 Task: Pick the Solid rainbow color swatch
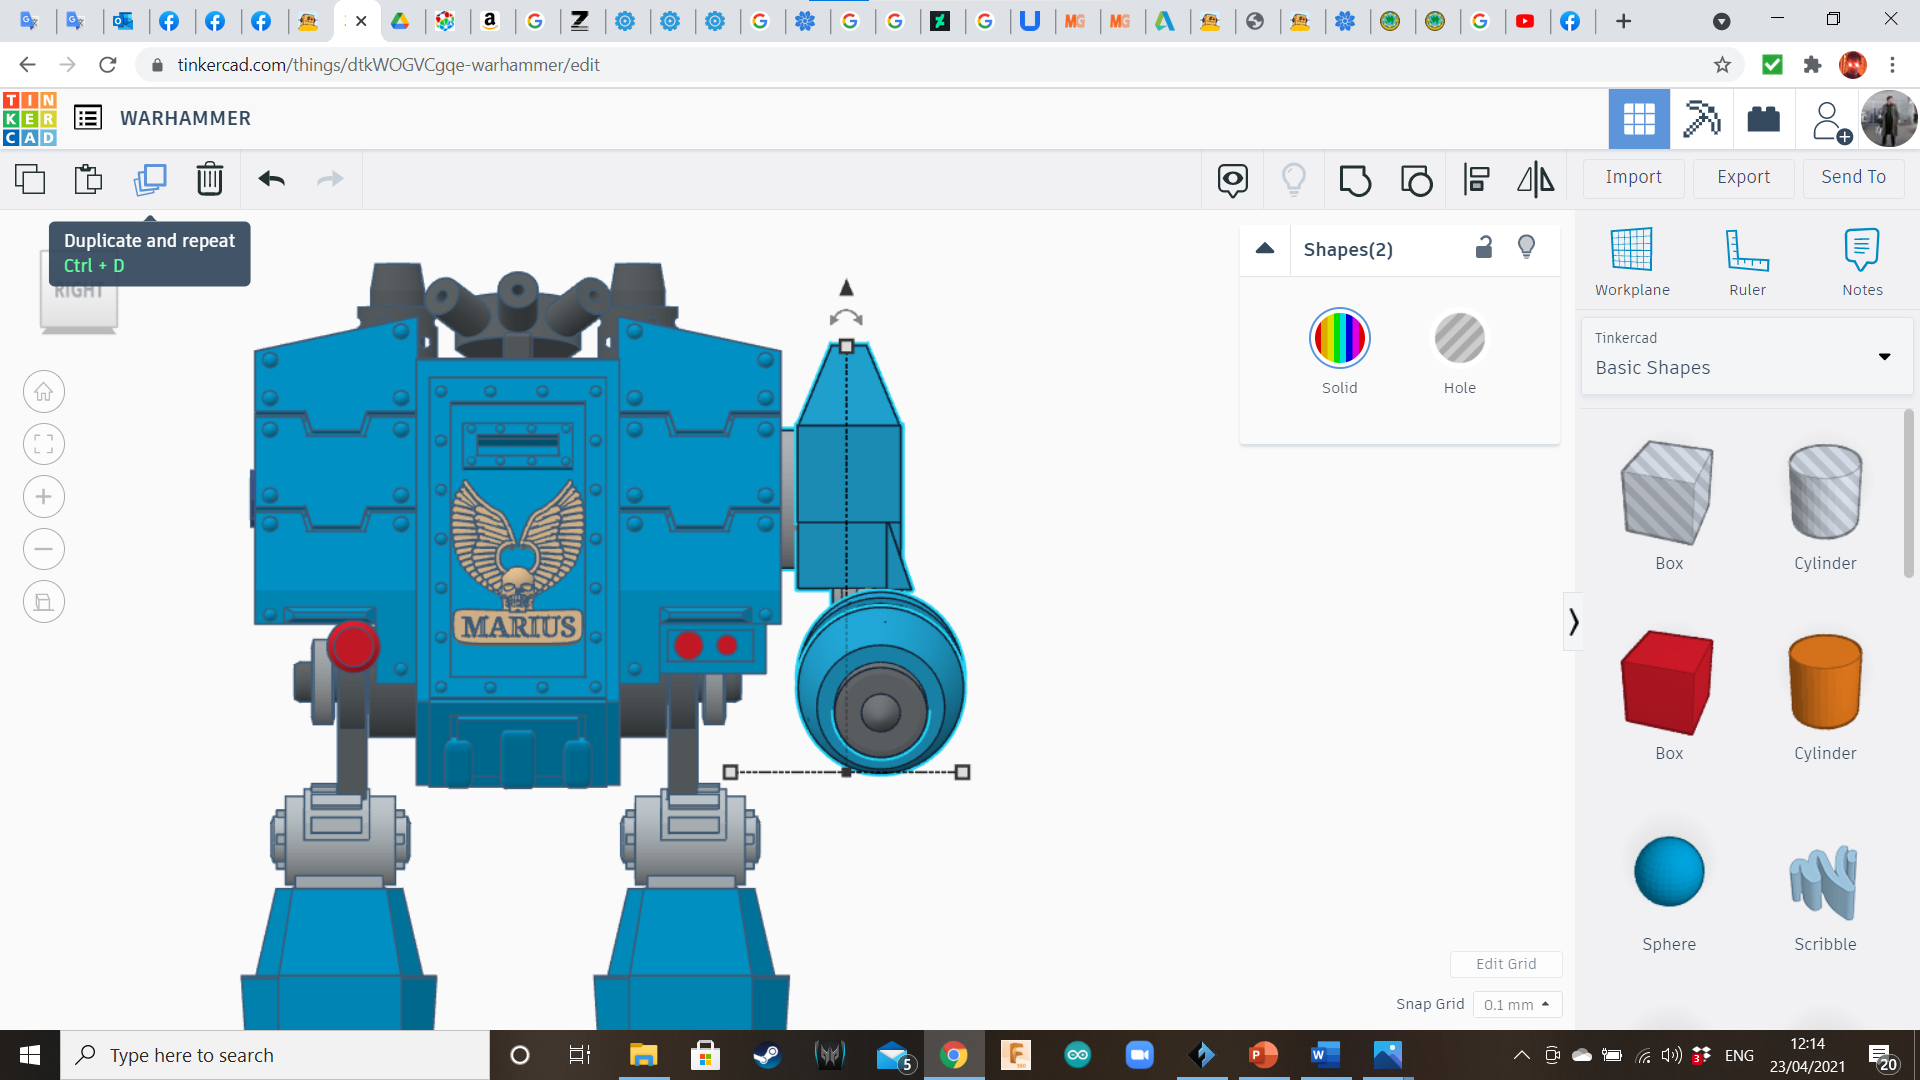point(1339,340)
